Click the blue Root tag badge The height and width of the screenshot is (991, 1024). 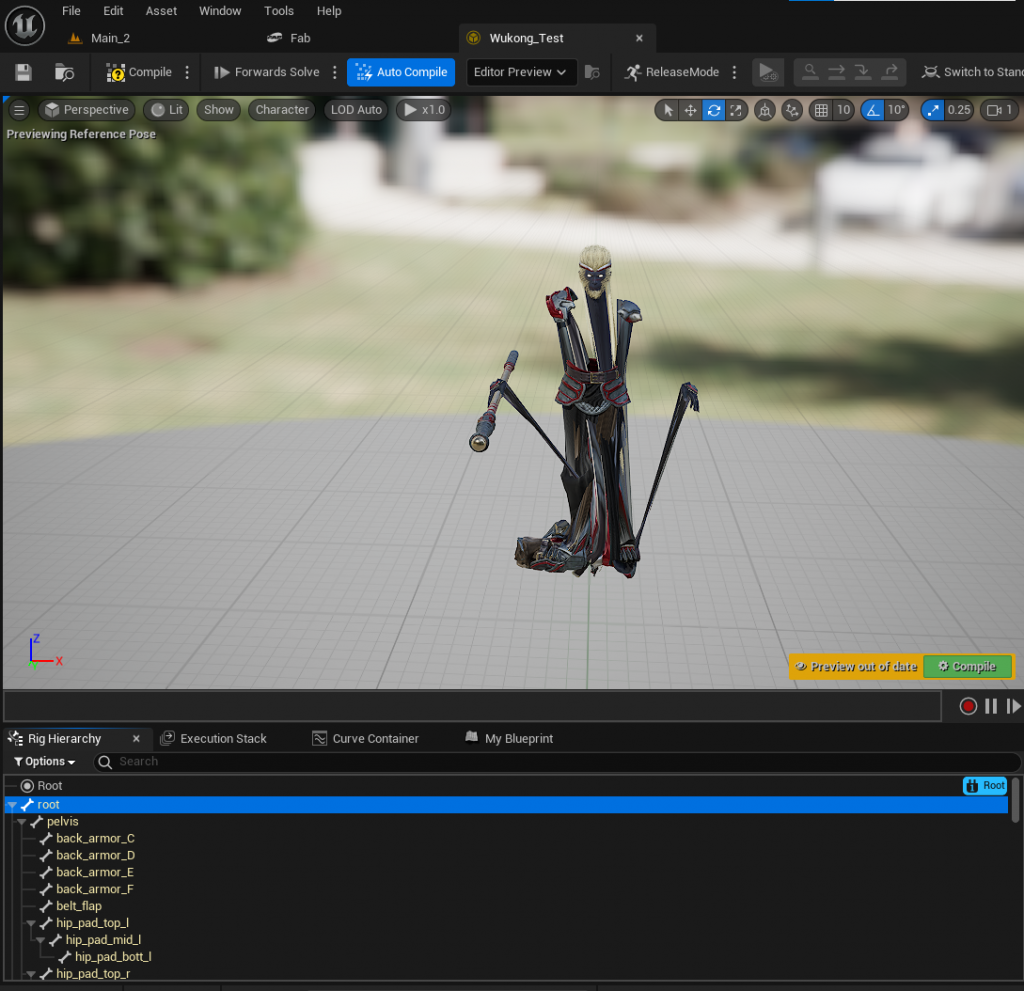[x=985, y=785]
